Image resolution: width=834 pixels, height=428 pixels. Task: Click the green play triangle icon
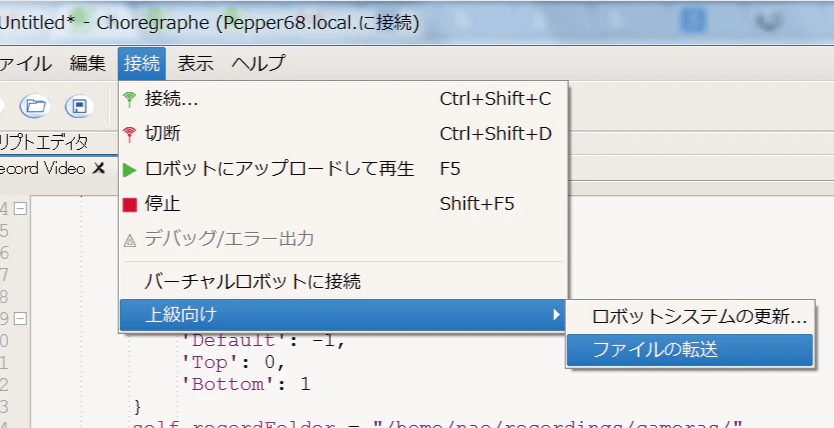click(x=129, y=170)
